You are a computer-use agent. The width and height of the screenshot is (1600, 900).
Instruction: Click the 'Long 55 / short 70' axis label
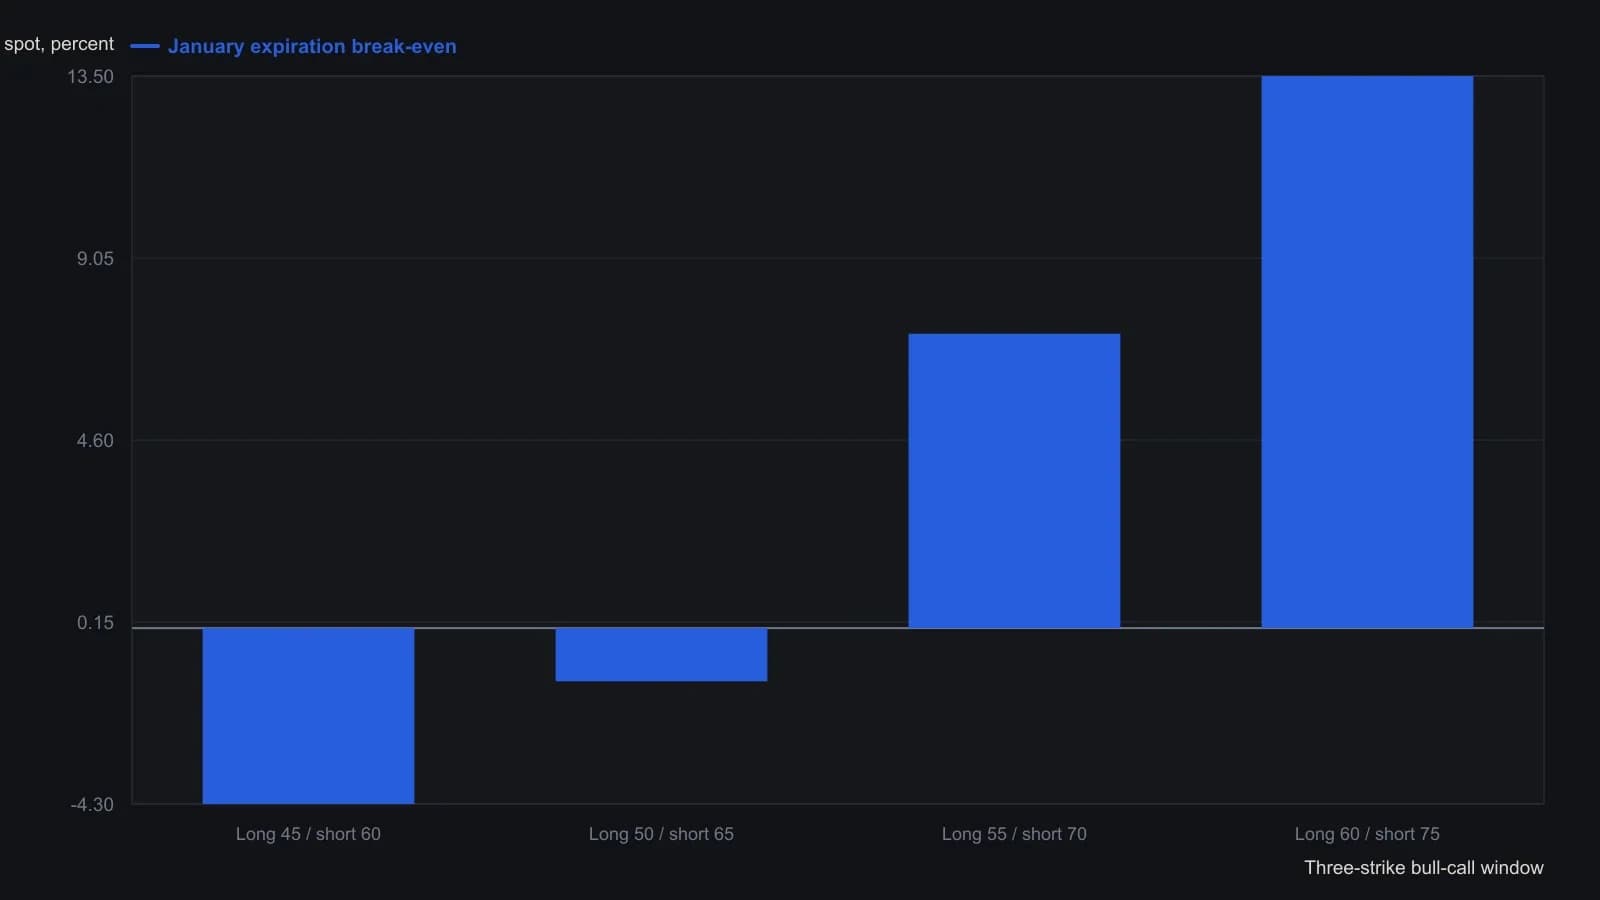pyautogui.click(x=1014, y=834)
